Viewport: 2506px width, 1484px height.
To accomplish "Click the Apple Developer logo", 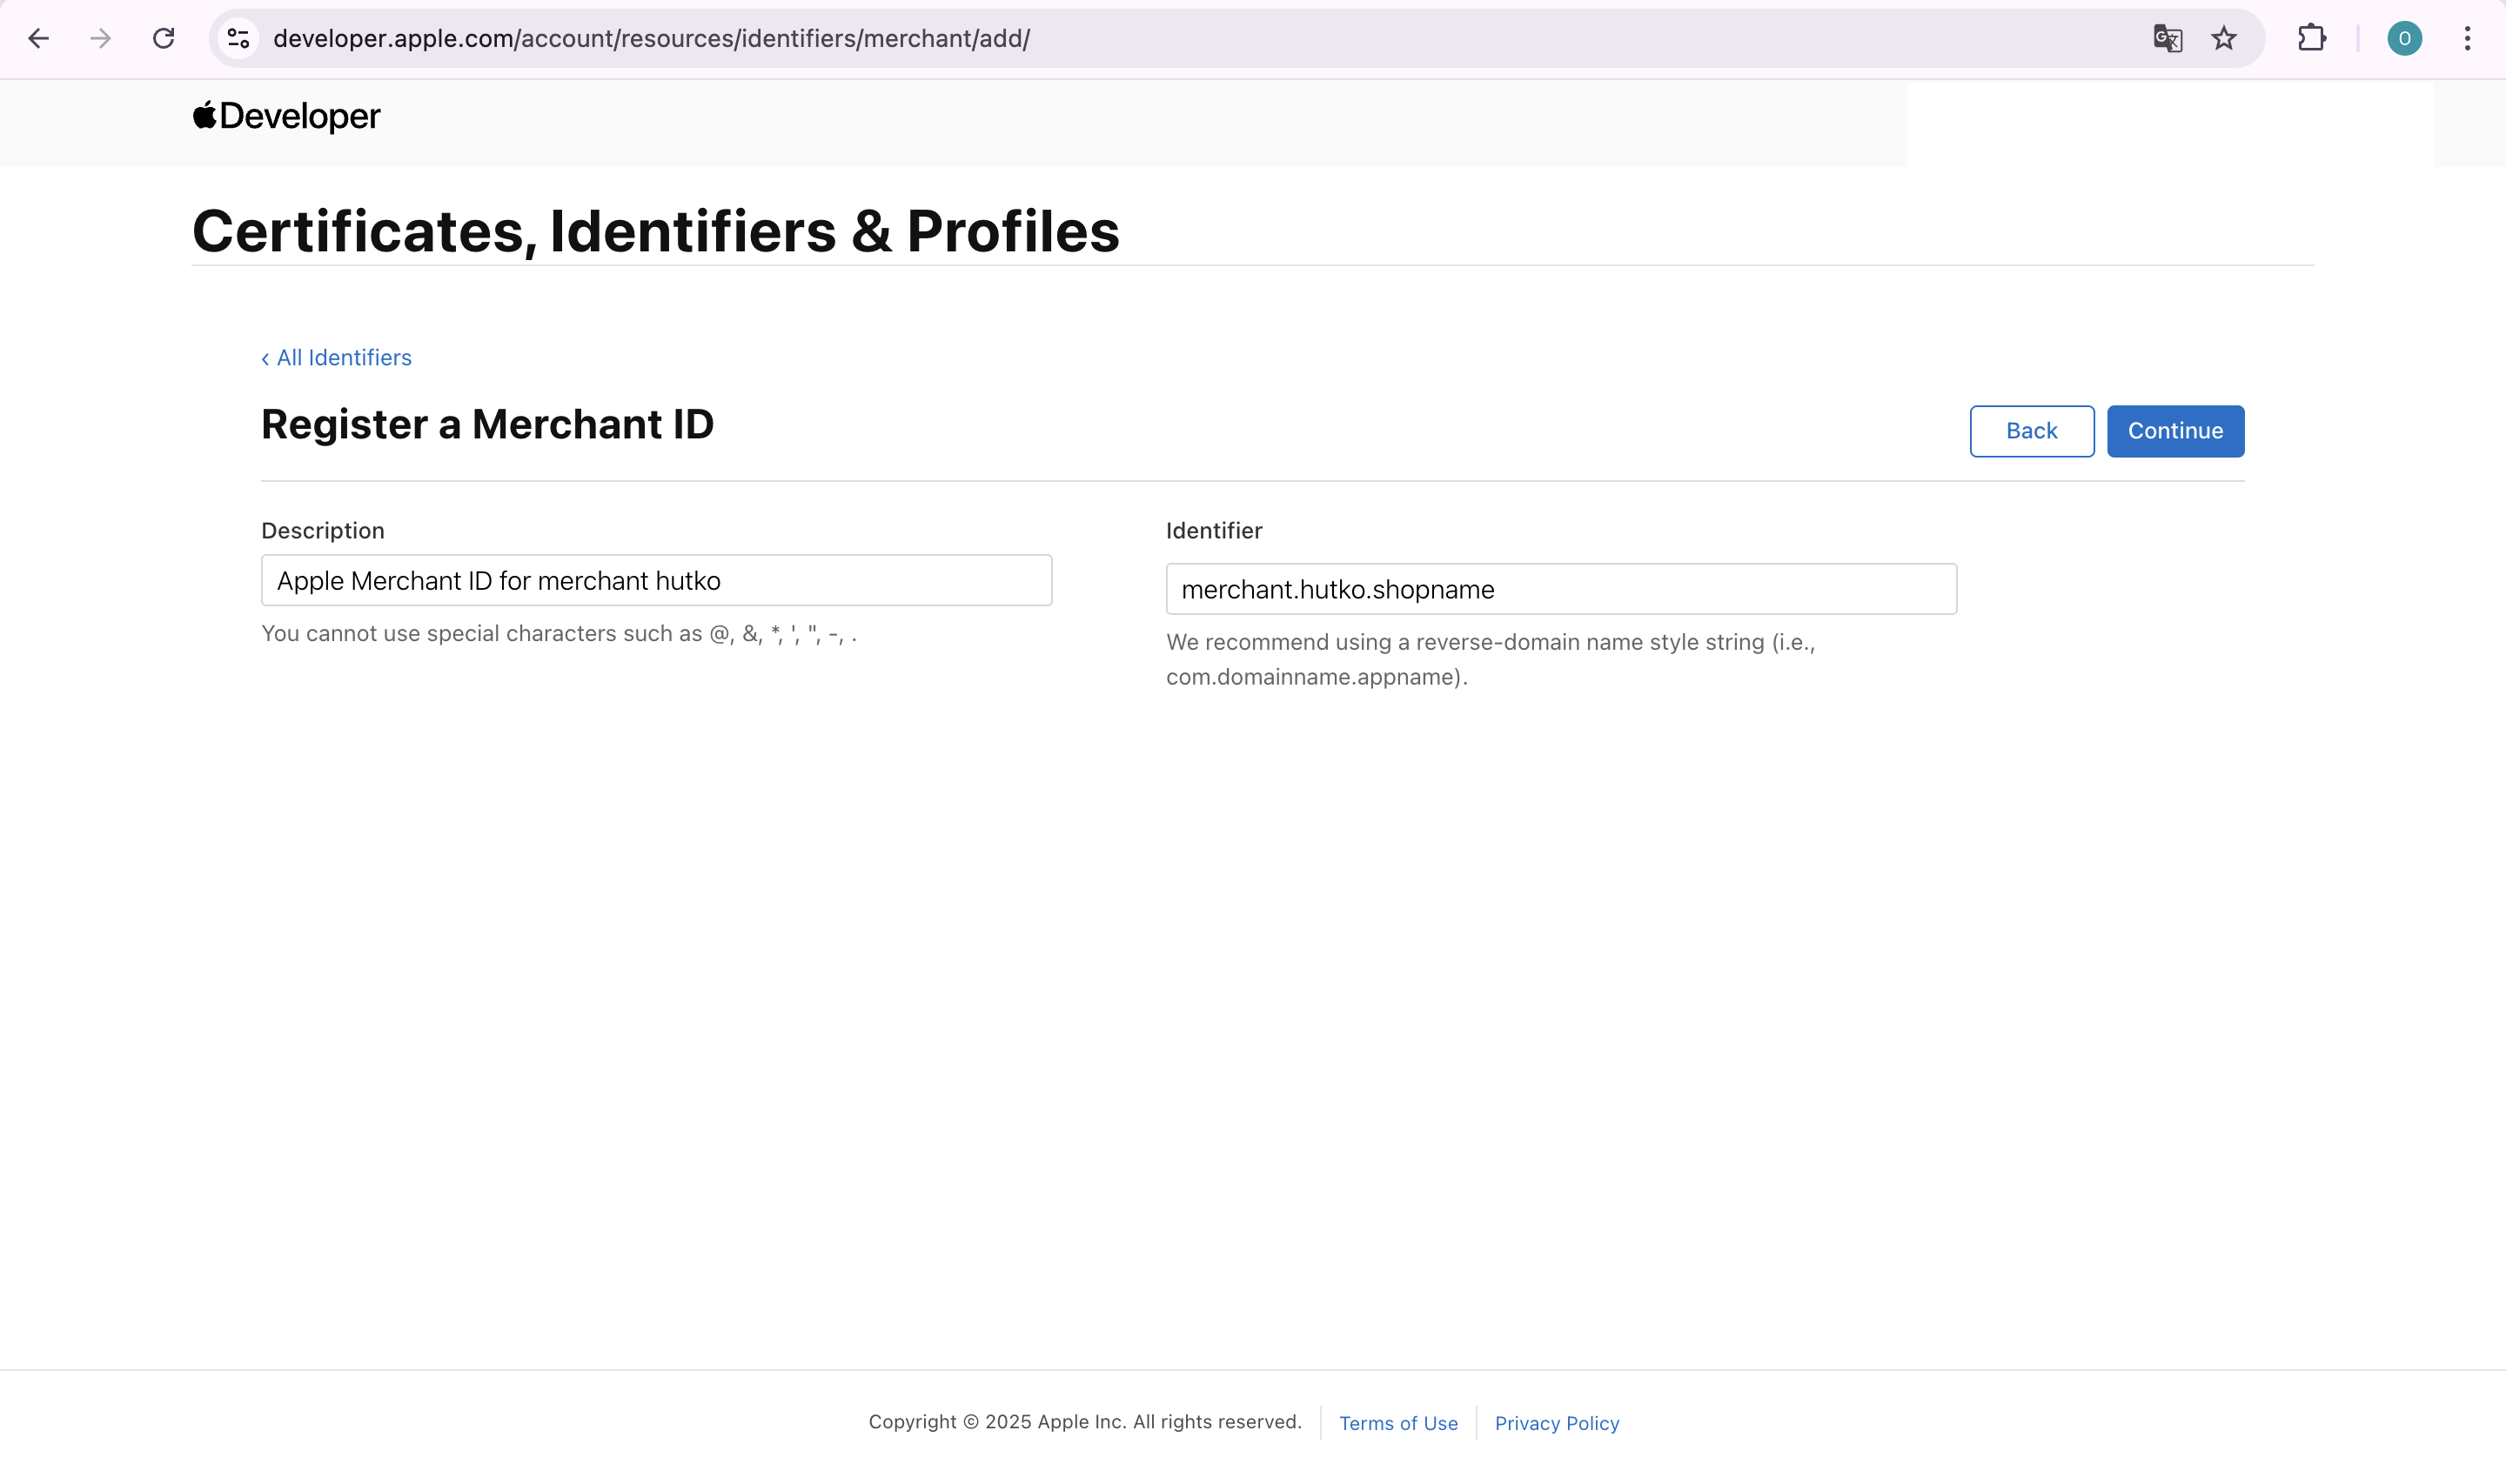I will pos(286,116).
